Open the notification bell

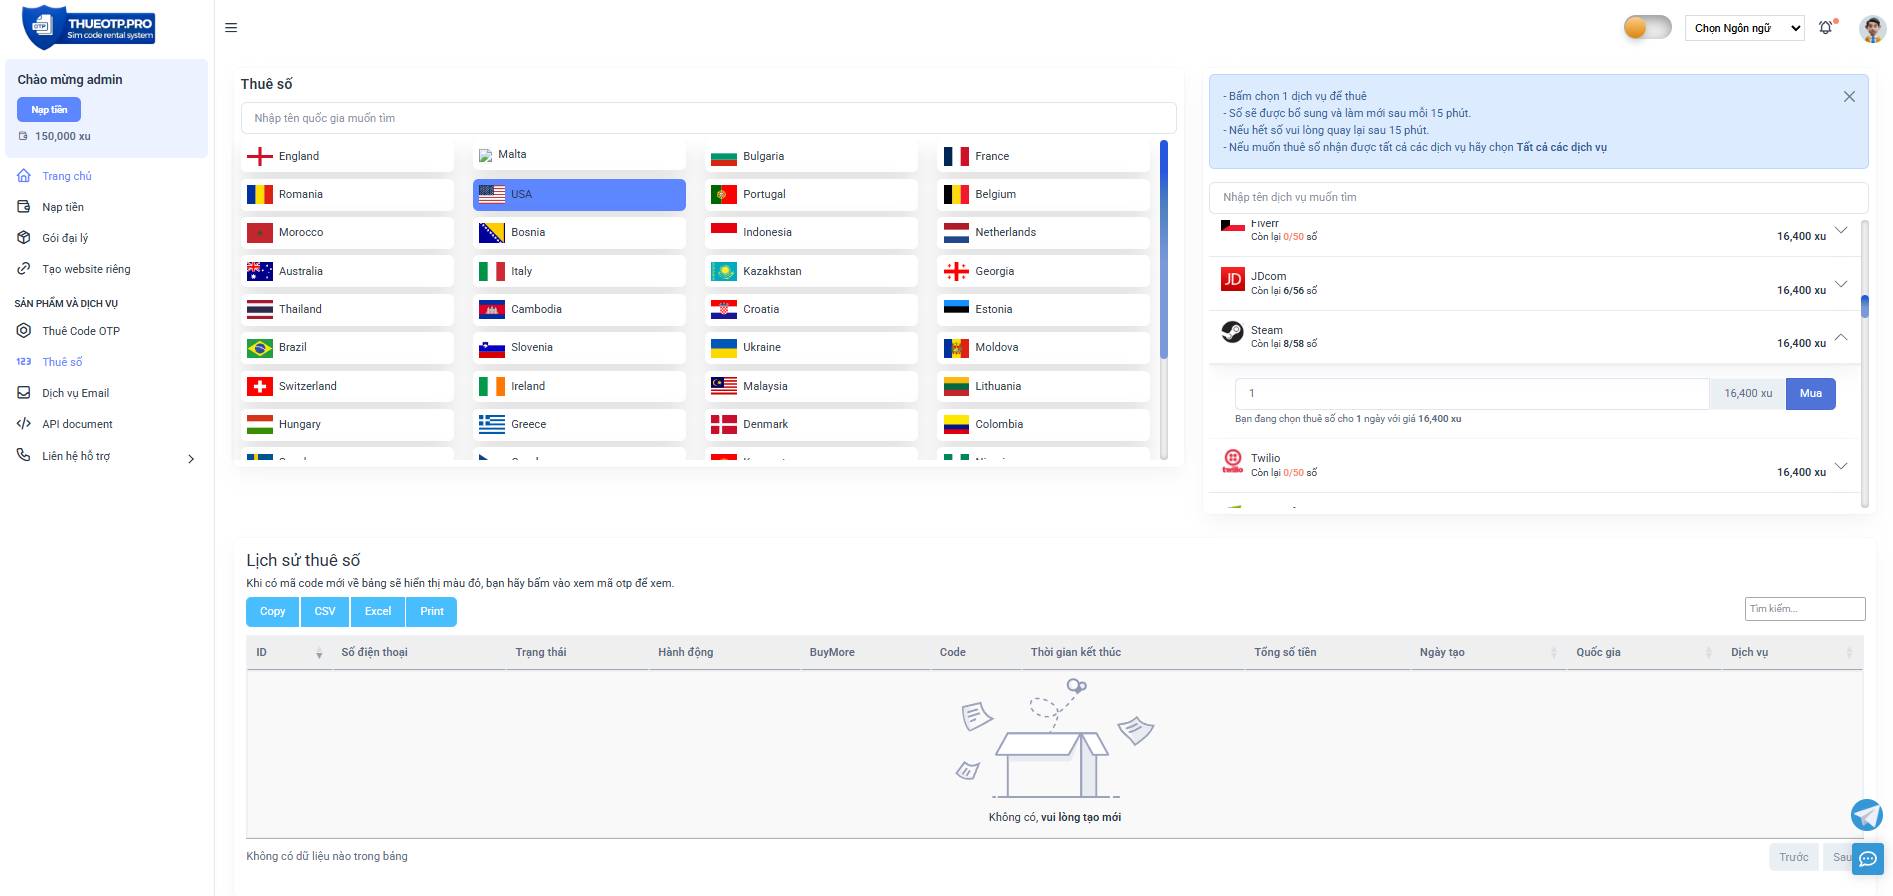[x=1826, y=28]
